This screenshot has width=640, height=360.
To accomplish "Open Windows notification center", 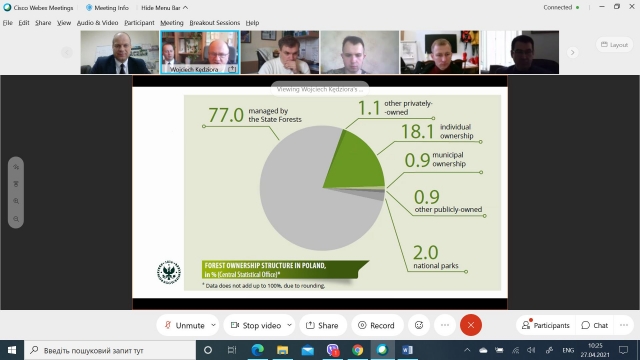I will point(623,350).
